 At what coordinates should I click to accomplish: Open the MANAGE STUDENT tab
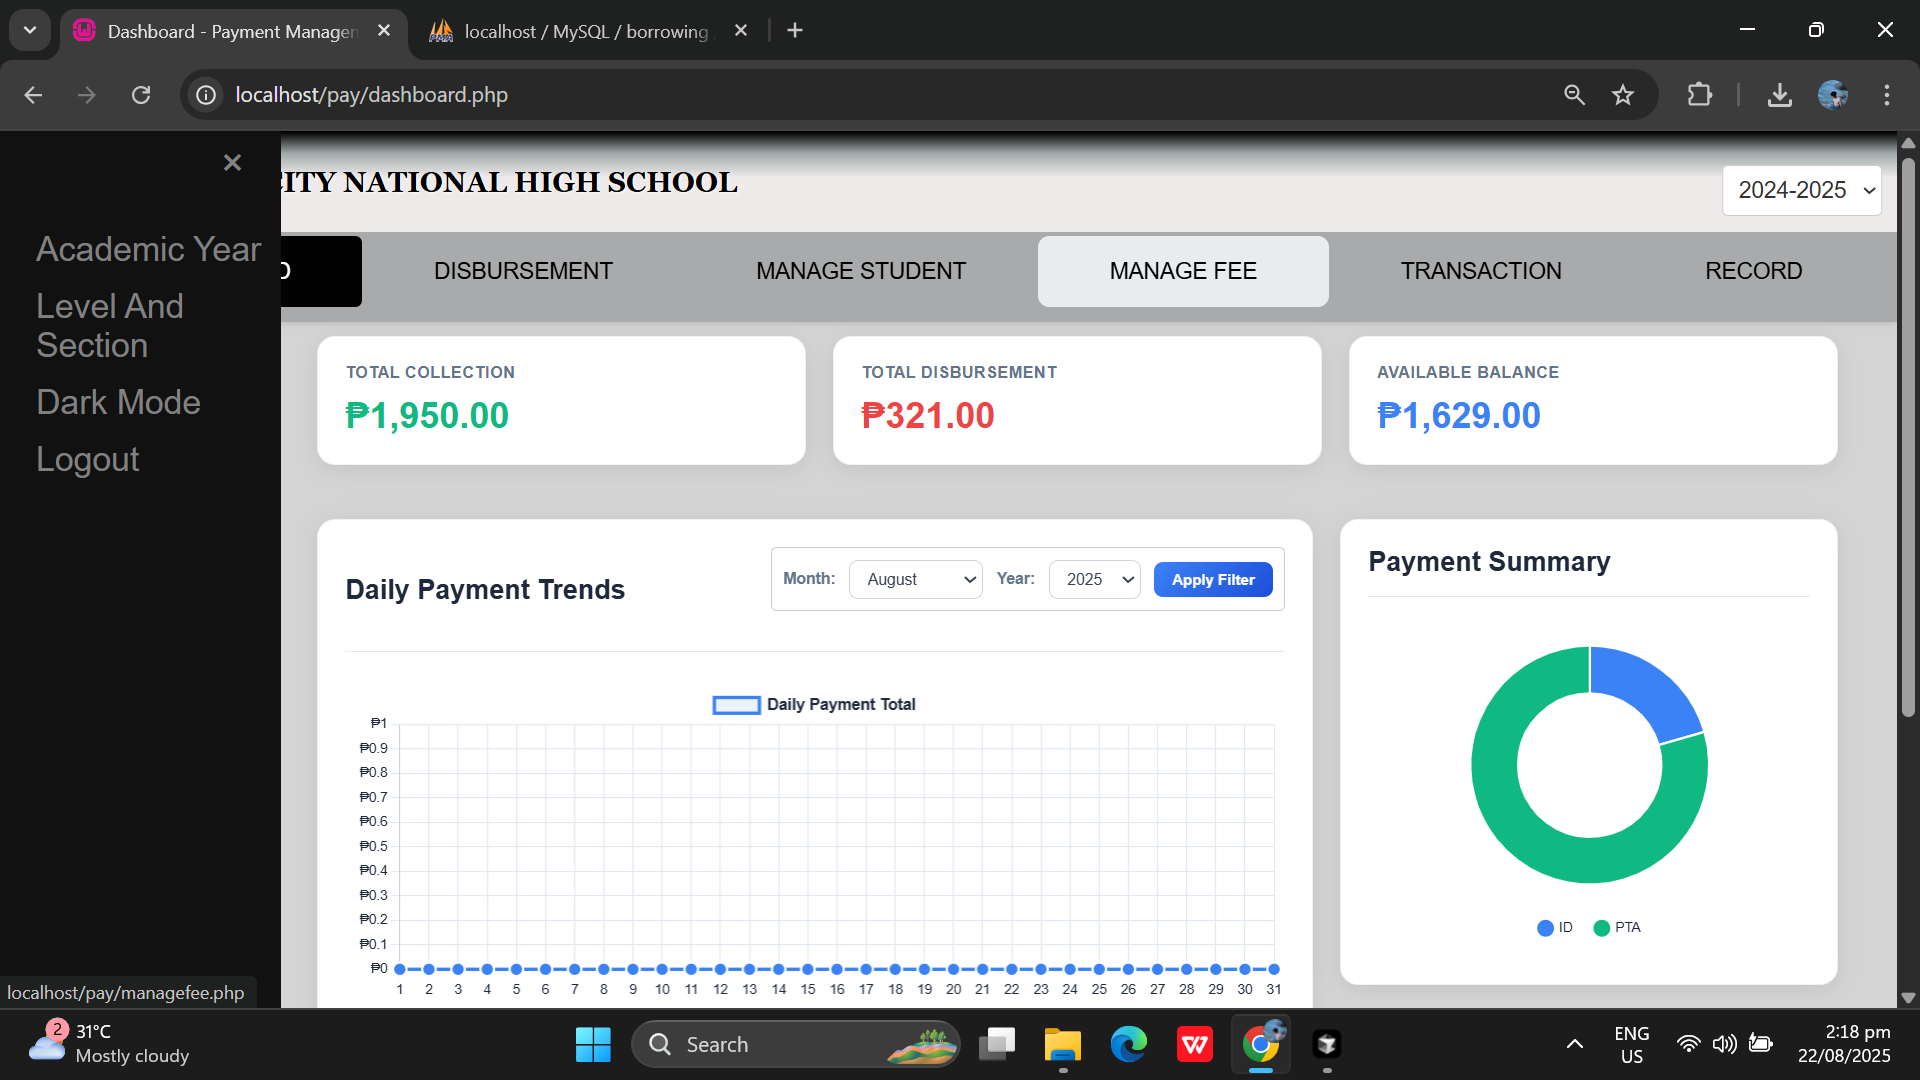point(861,270)
